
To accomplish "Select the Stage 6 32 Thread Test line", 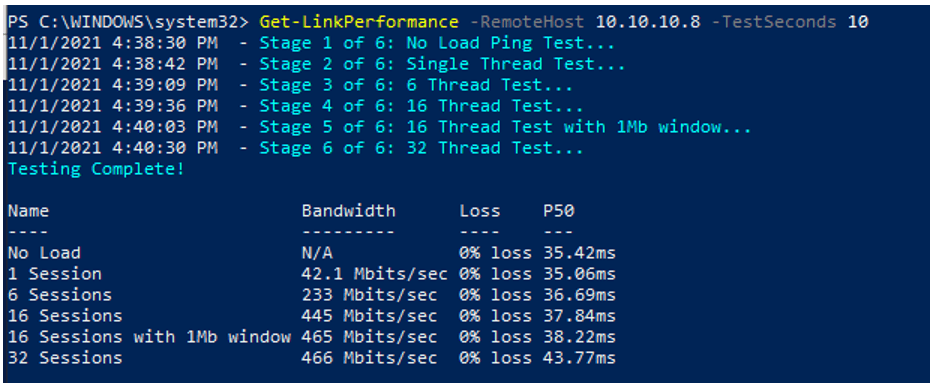I will pos(295,148).
